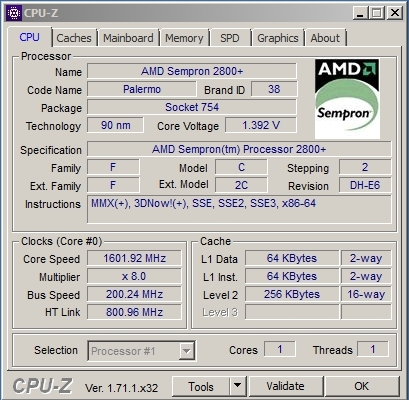
Task: Click the Brand ID value '38'
Action: 274,89
